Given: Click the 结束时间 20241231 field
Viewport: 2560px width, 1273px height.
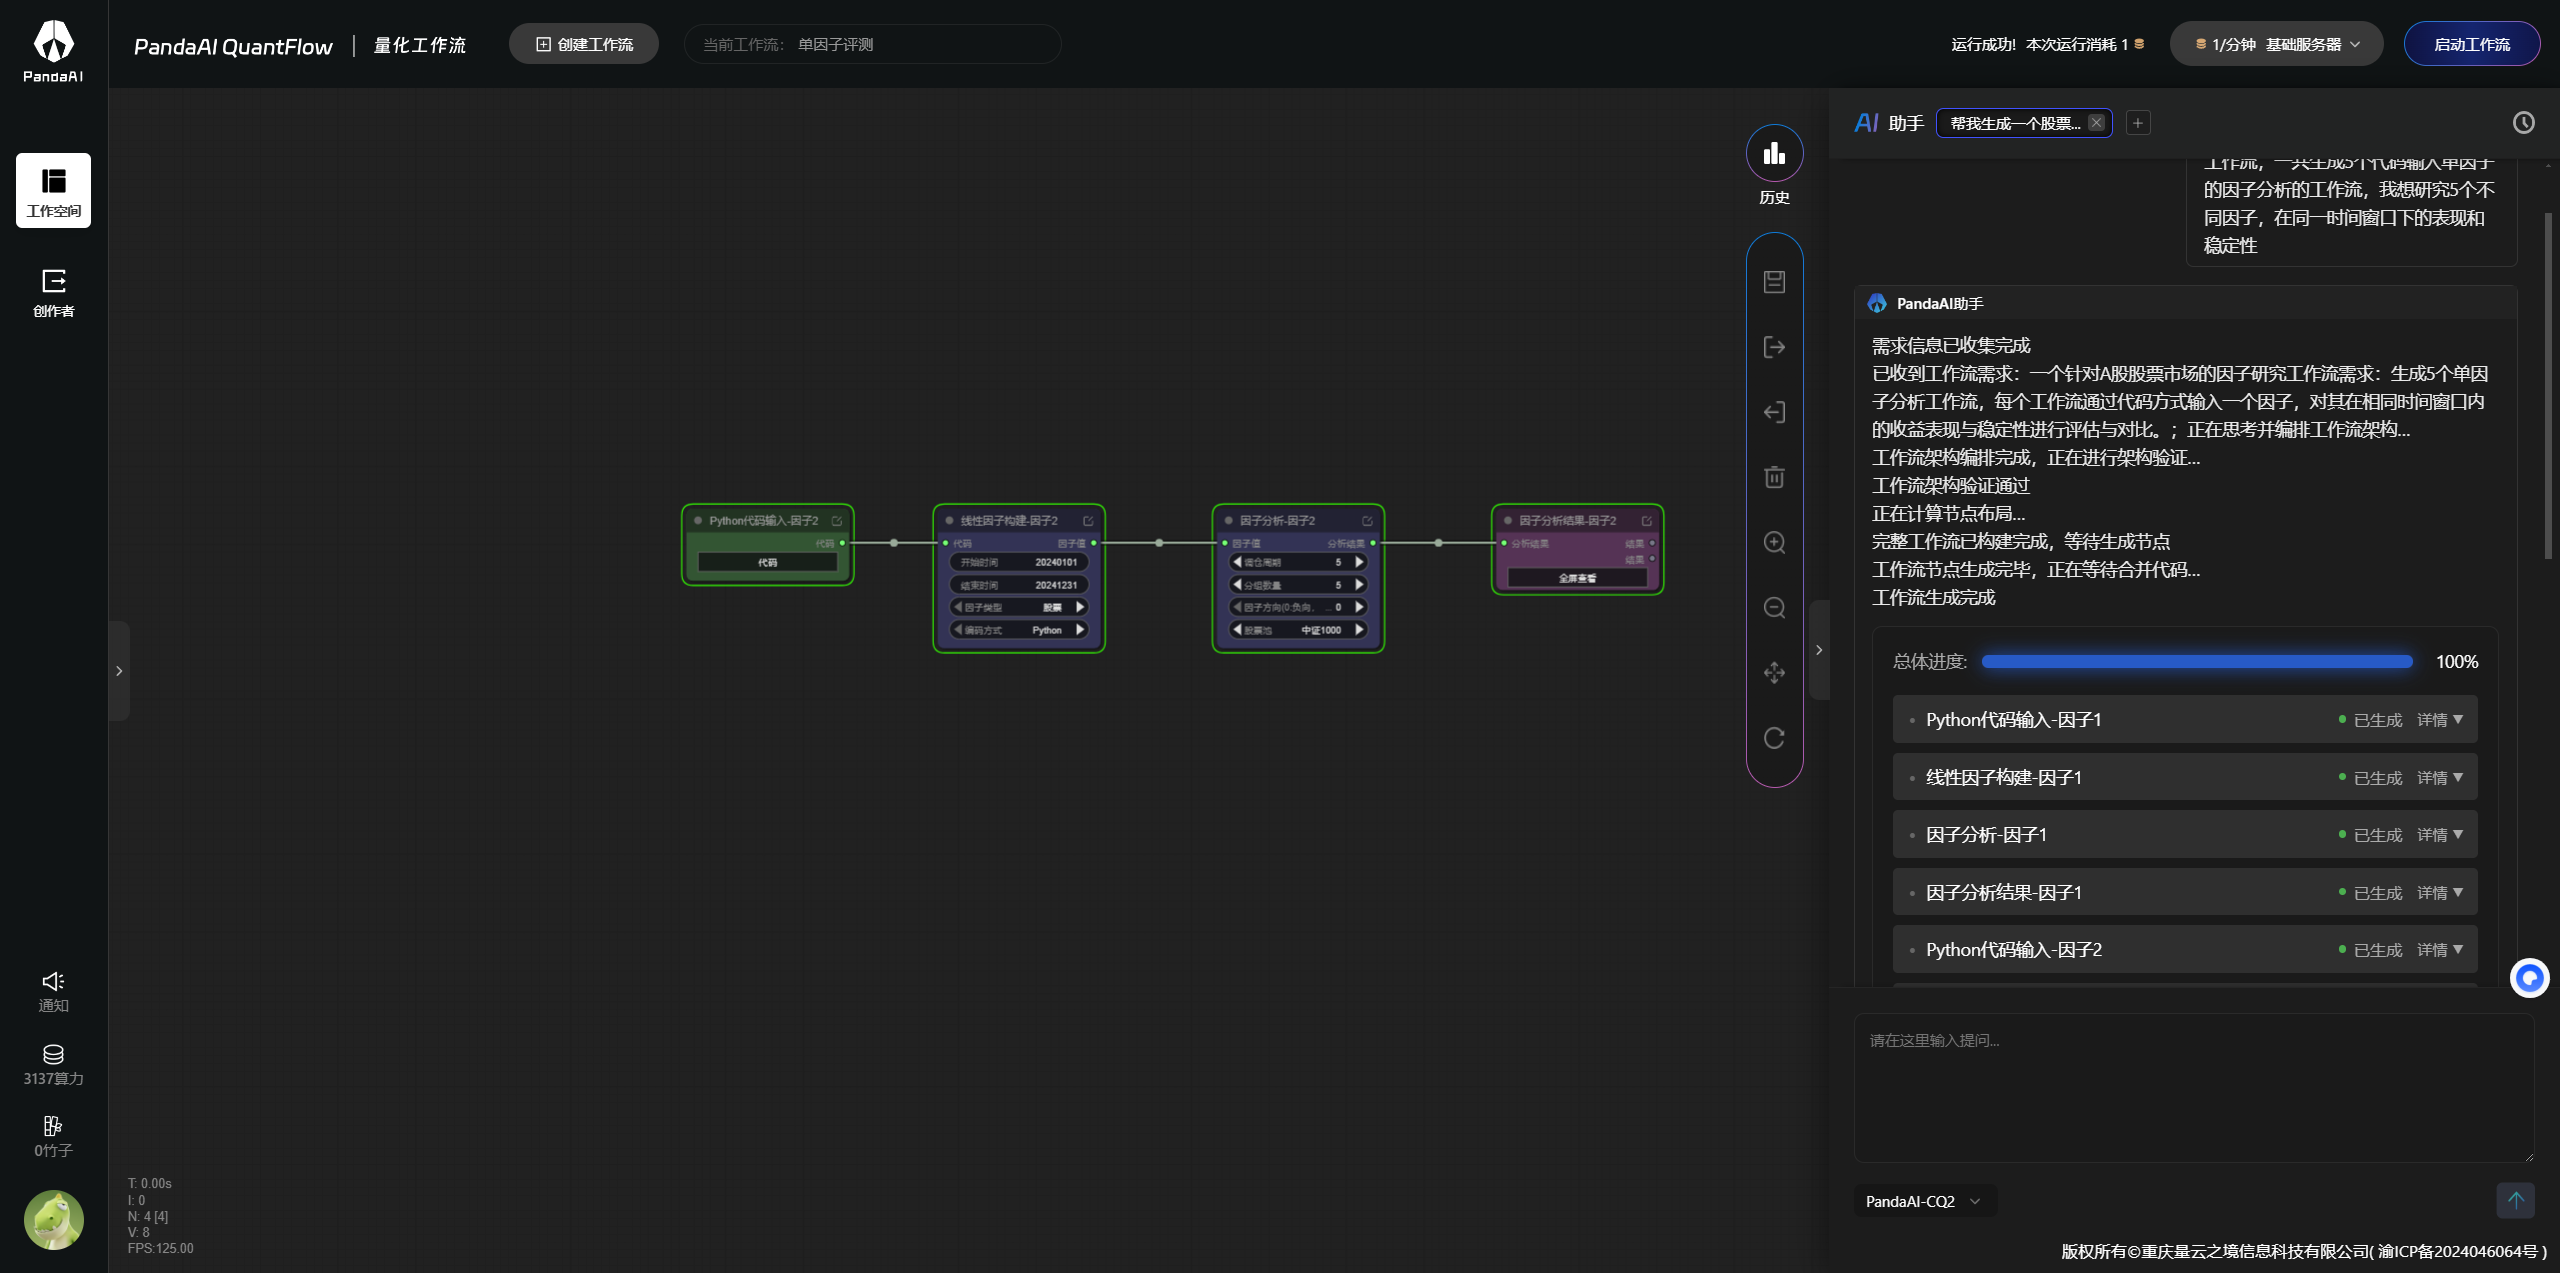Looking at the screenshot, I should coord(1019,585).
